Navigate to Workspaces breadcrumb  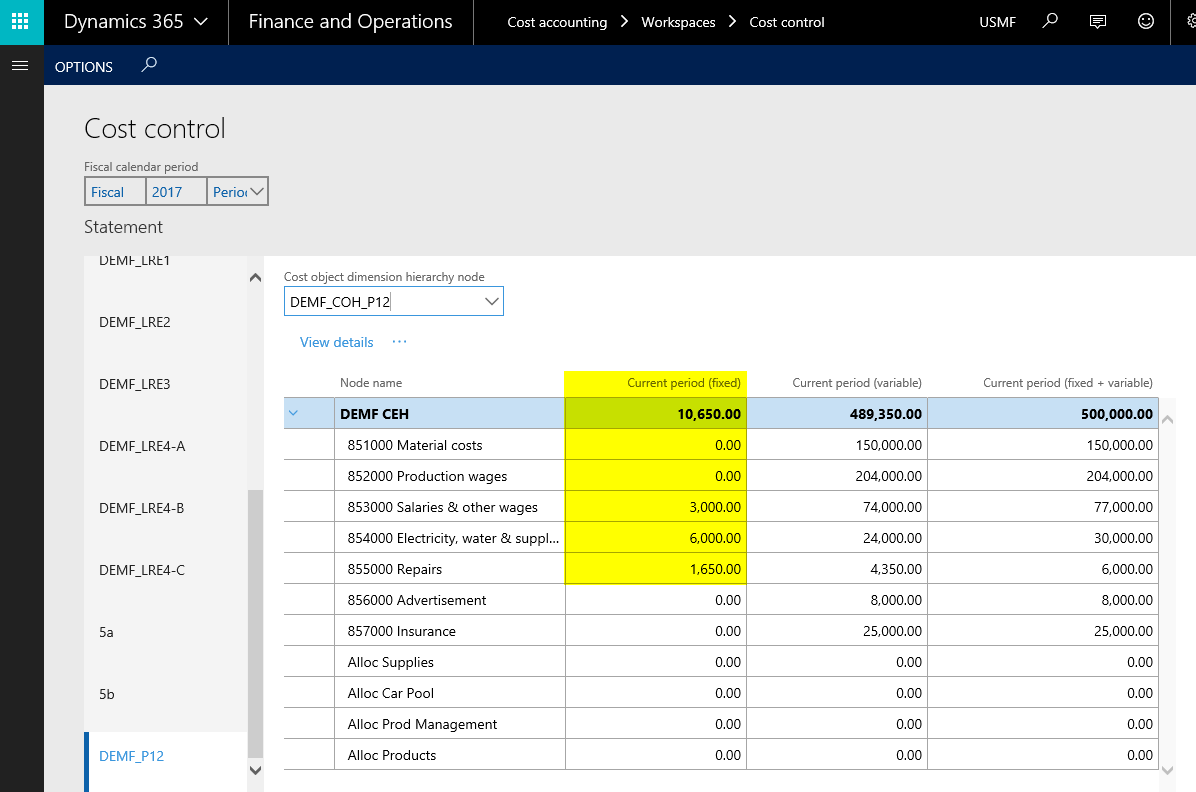click(678, 22)
